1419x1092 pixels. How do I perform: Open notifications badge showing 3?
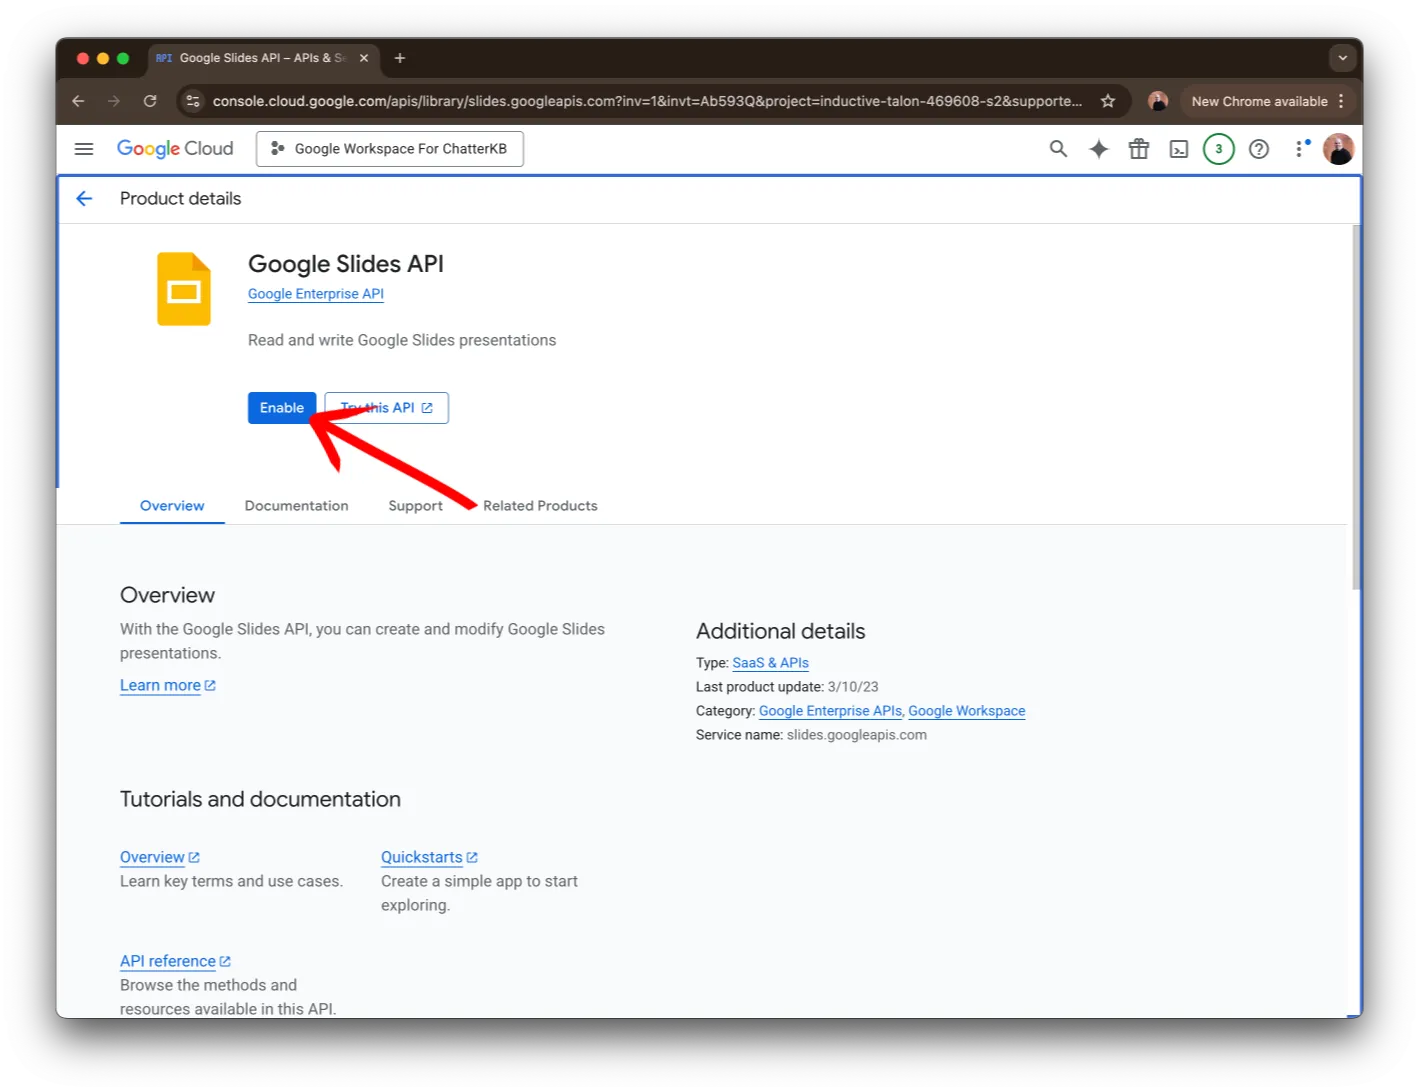(x=1218, y=149)
